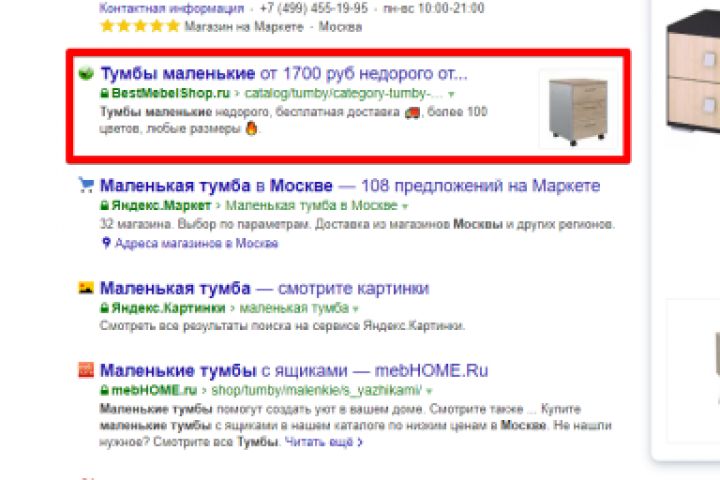
Task: Open Маленькие тумбы с ящиками mebHOME result
Action: [294, 370]
